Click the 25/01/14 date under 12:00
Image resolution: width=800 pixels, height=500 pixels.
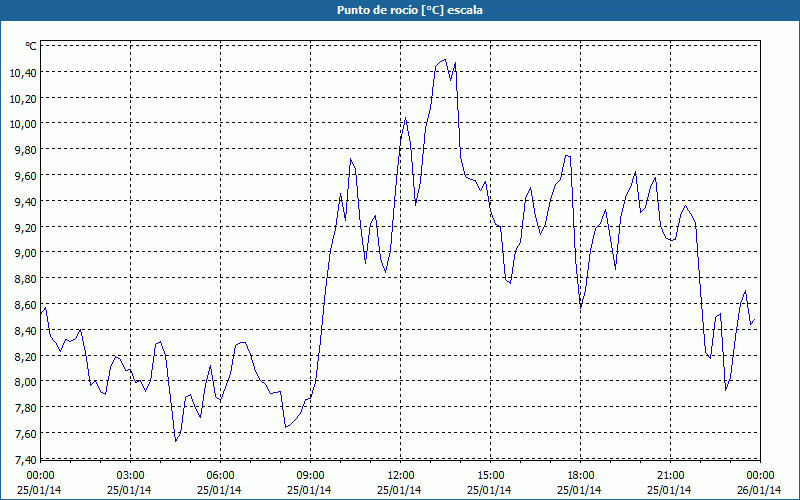coord(399,490)
